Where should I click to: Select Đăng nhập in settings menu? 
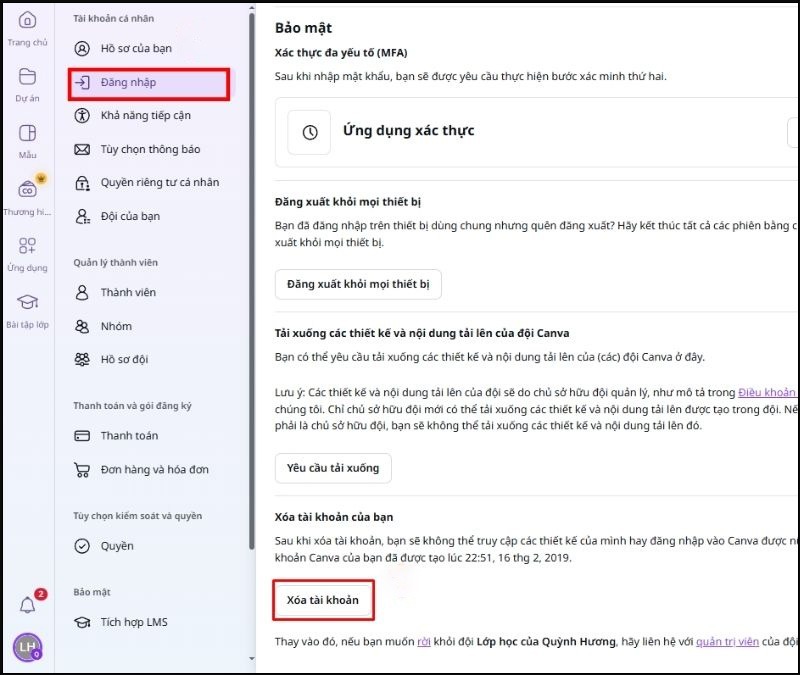[x=149, y=84]
